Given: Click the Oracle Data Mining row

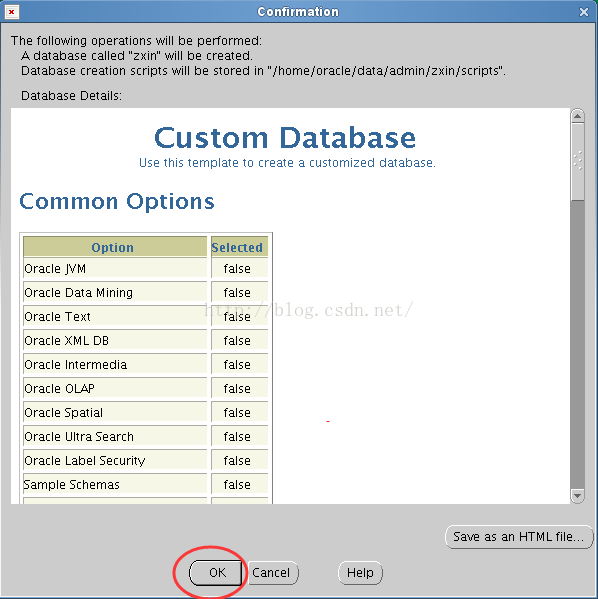Looking at the screenshot, I should [x=146, y=293].
